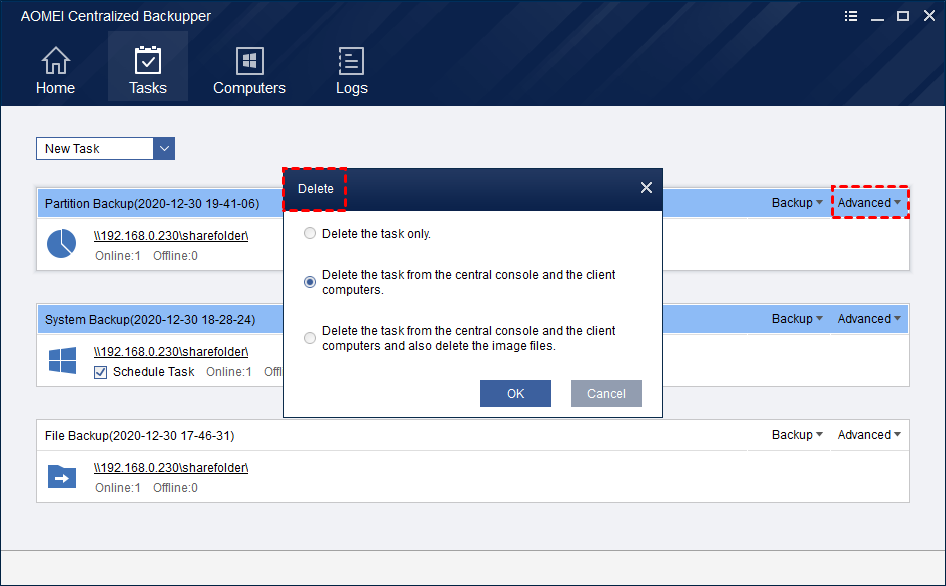Uncheck the Schedule Task checkbox

101,372
